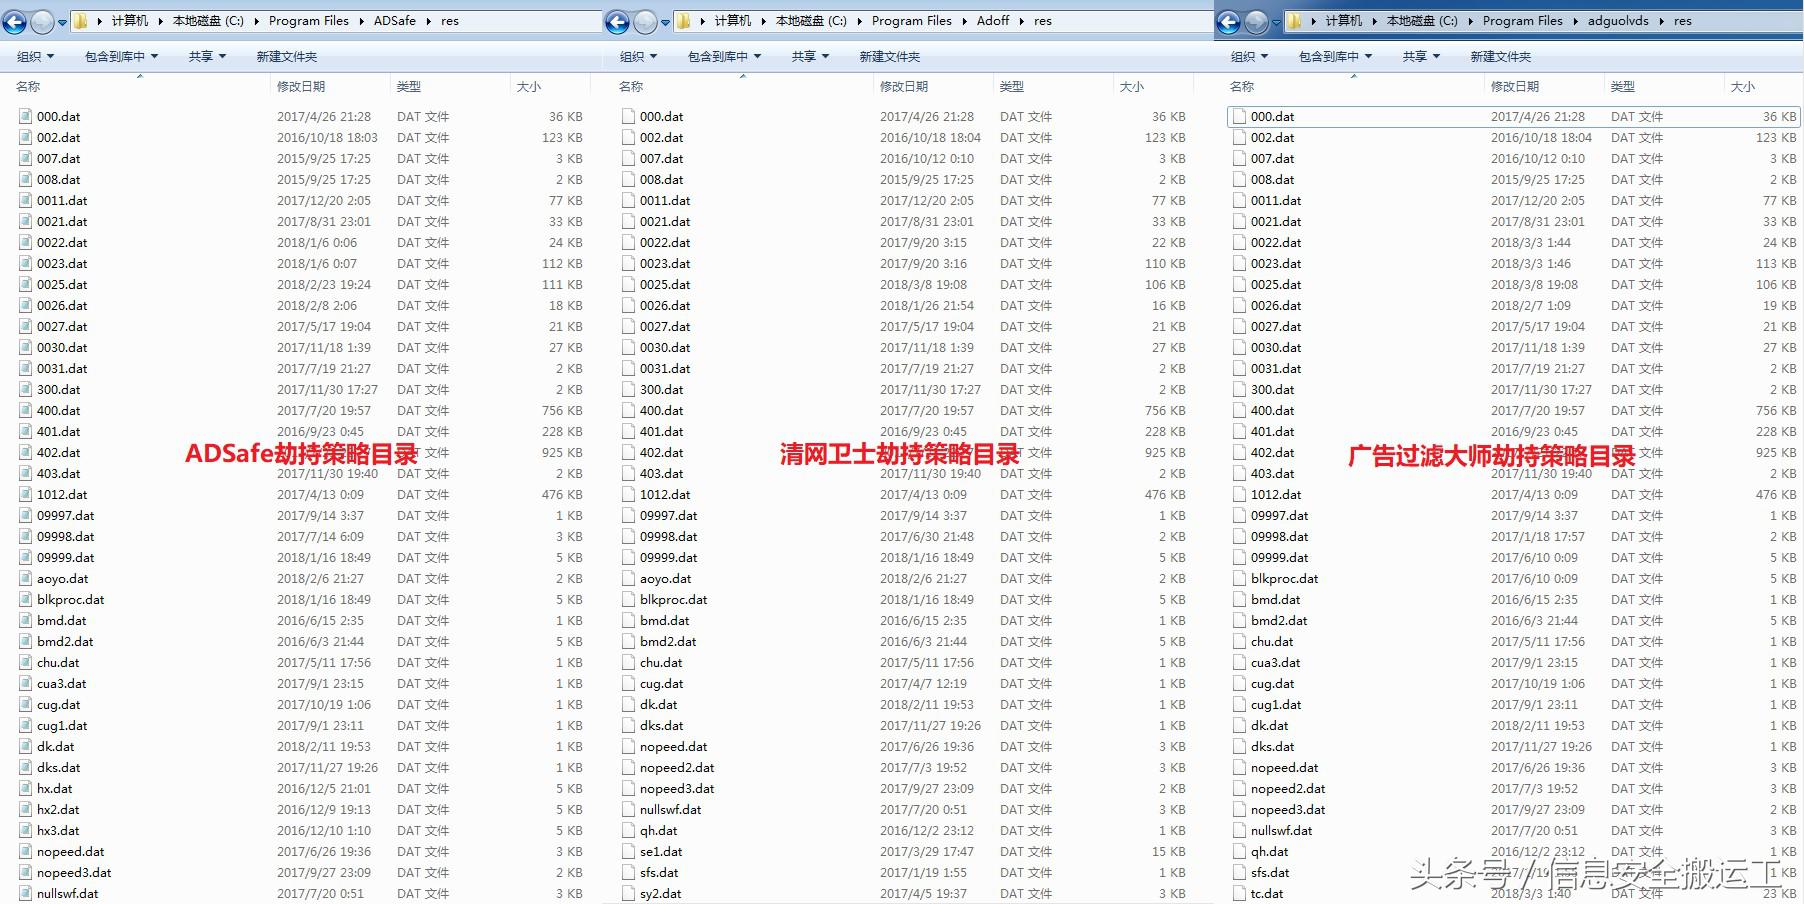The height and width of the screenshot is (904, 1804).
Task: Click the folder icon in ADSafe address bar
Action: (81, 21)
